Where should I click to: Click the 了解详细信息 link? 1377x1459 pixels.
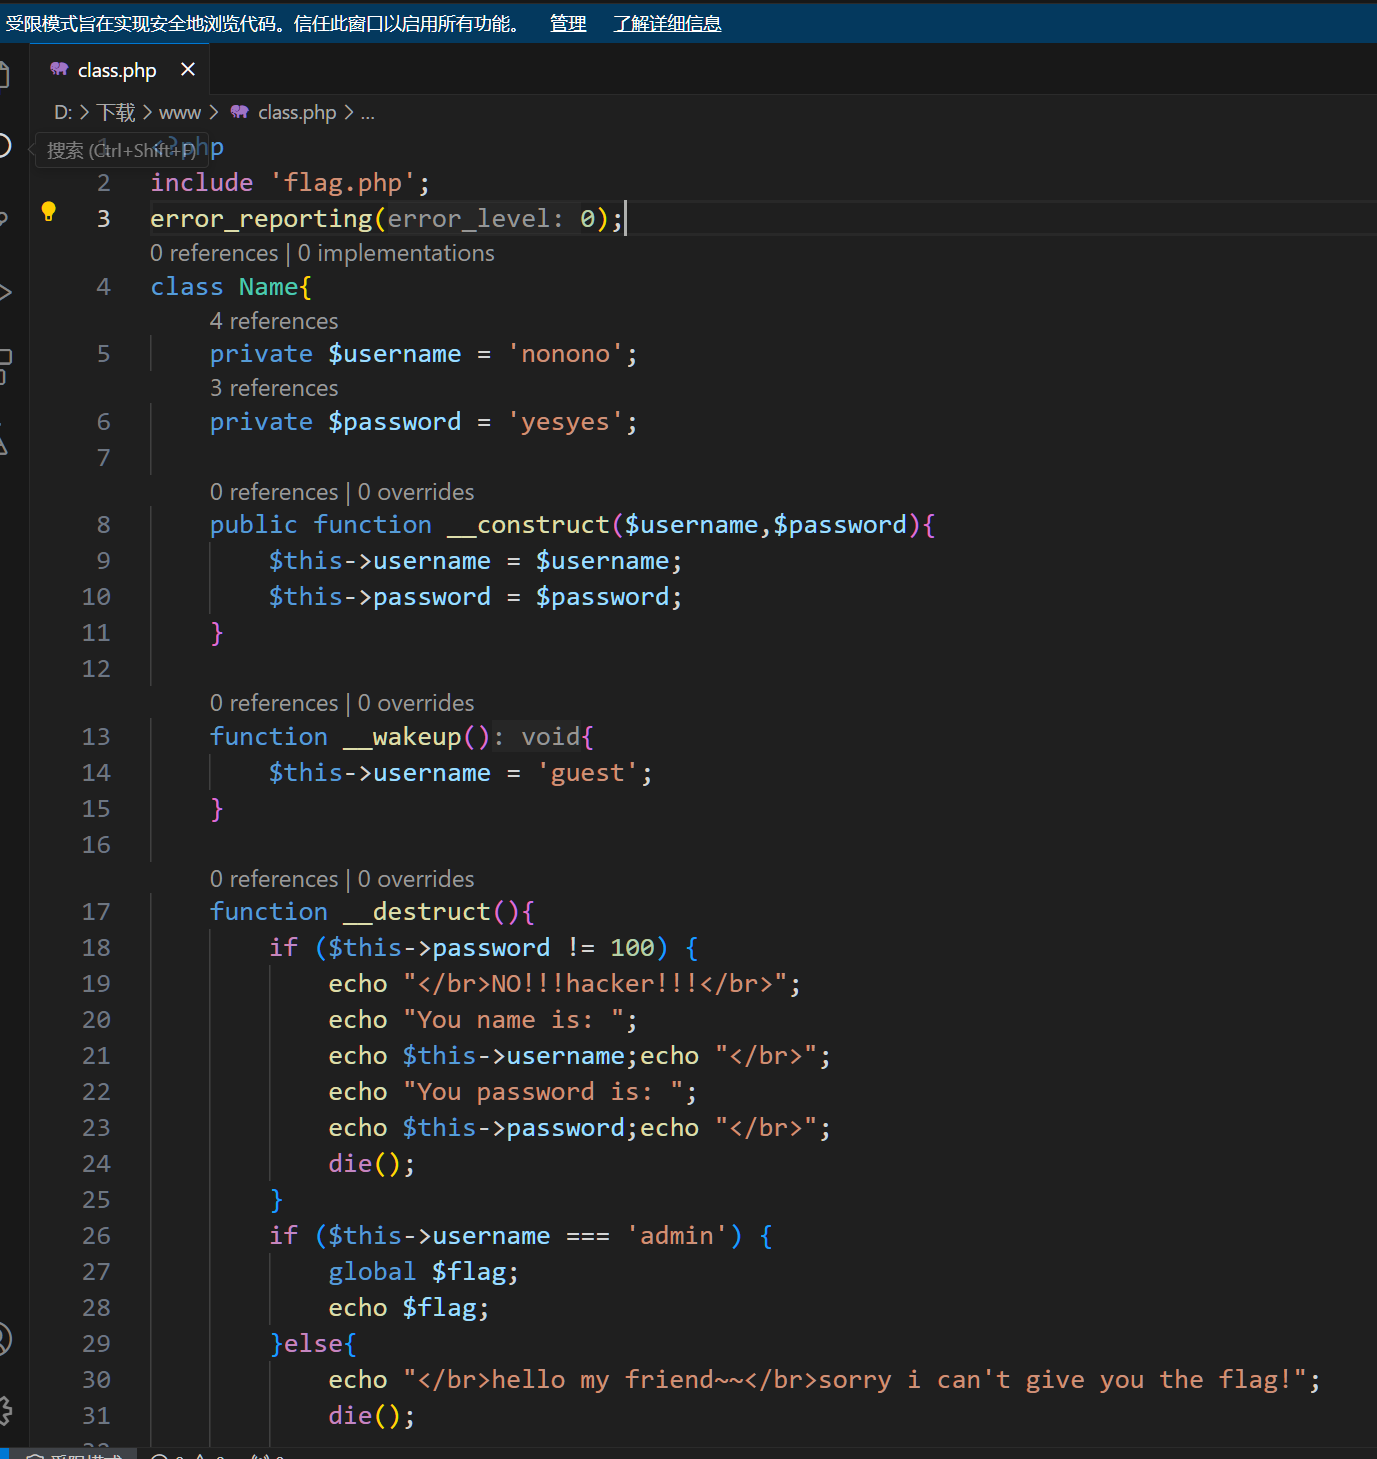coord(666,23)
